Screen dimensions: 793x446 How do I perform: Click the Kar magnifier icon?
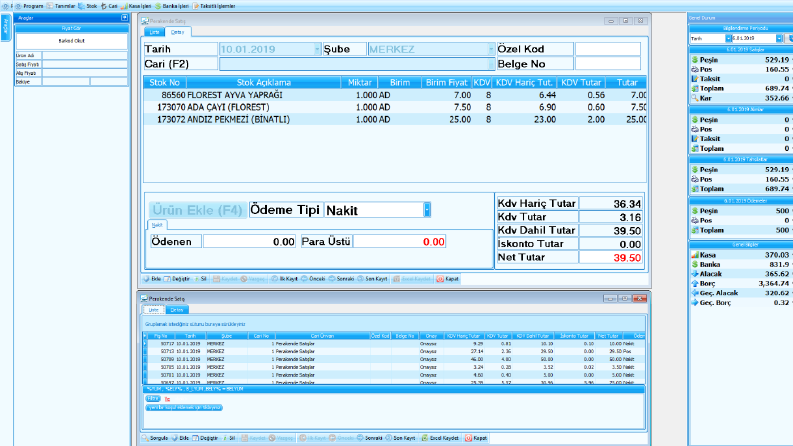(695, 98)
